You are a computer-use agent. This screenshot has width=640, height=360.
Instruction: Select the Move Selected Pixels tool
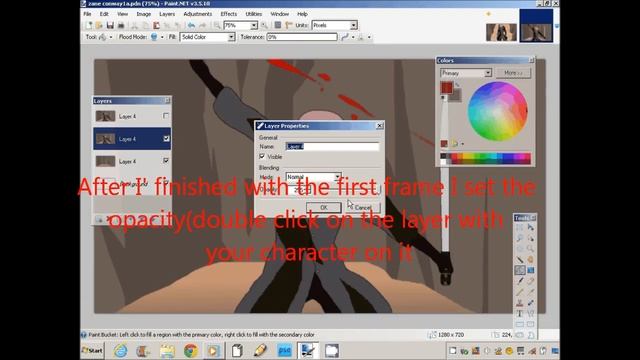(531, 227)
